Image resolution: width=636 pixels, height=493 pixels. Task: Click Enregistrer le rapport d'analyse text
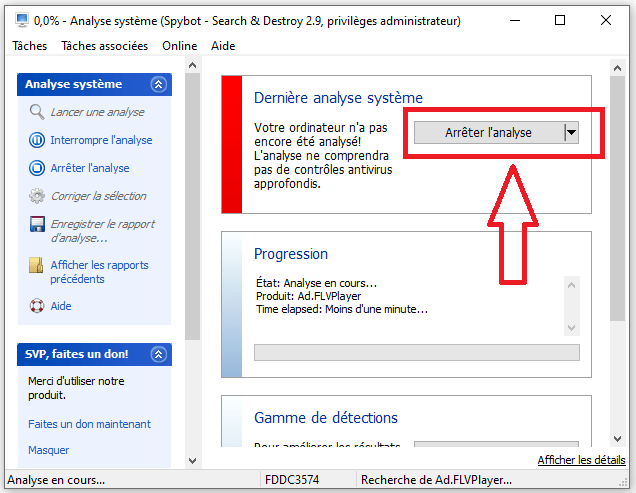pos(103,230)
